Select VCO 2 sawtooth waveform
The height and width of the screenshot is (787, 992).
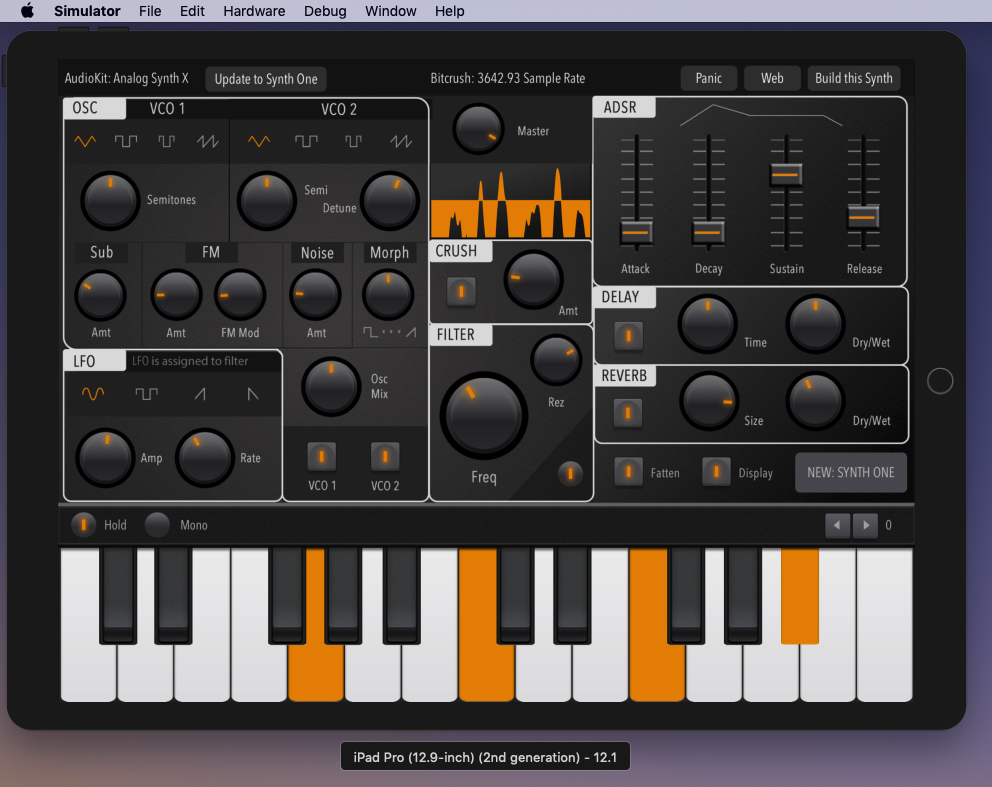401,140
